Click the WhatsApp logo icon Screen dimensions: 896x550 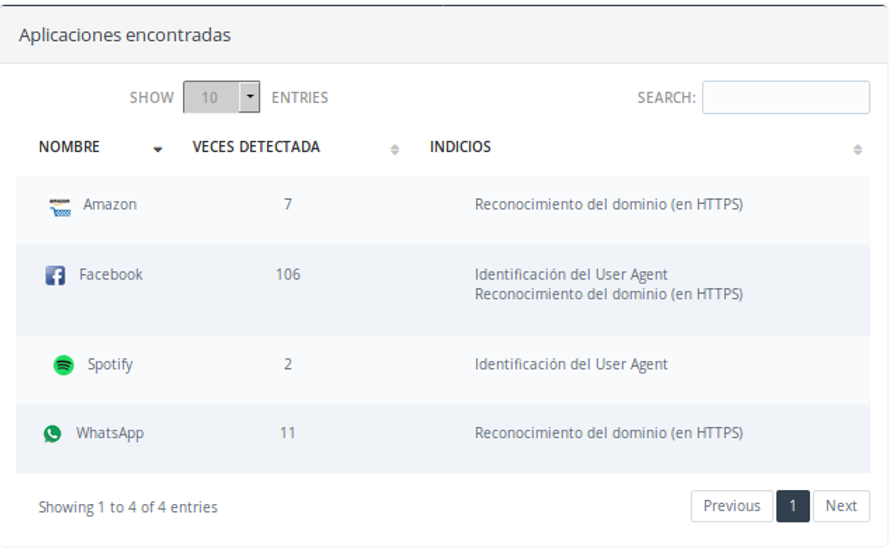coord(52,434)
